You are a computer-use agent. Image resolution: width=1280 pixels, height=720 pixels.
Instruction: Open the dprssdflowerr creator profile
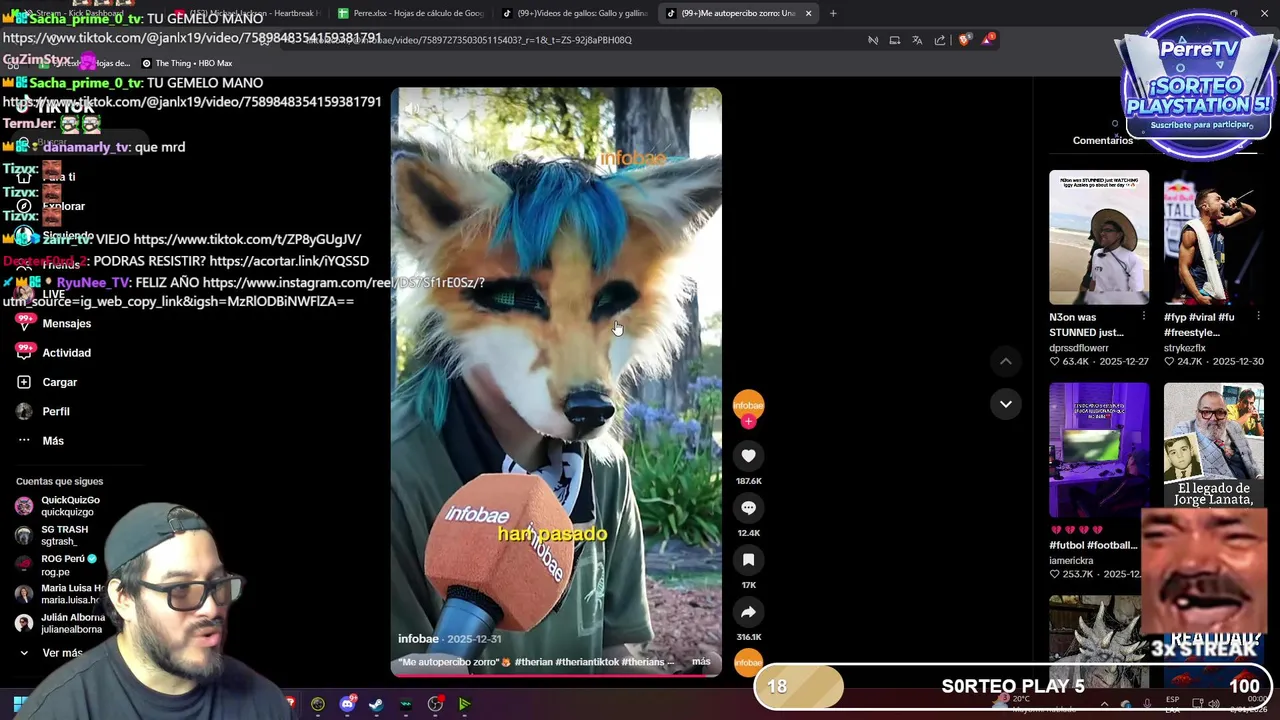pos(1079,348)
